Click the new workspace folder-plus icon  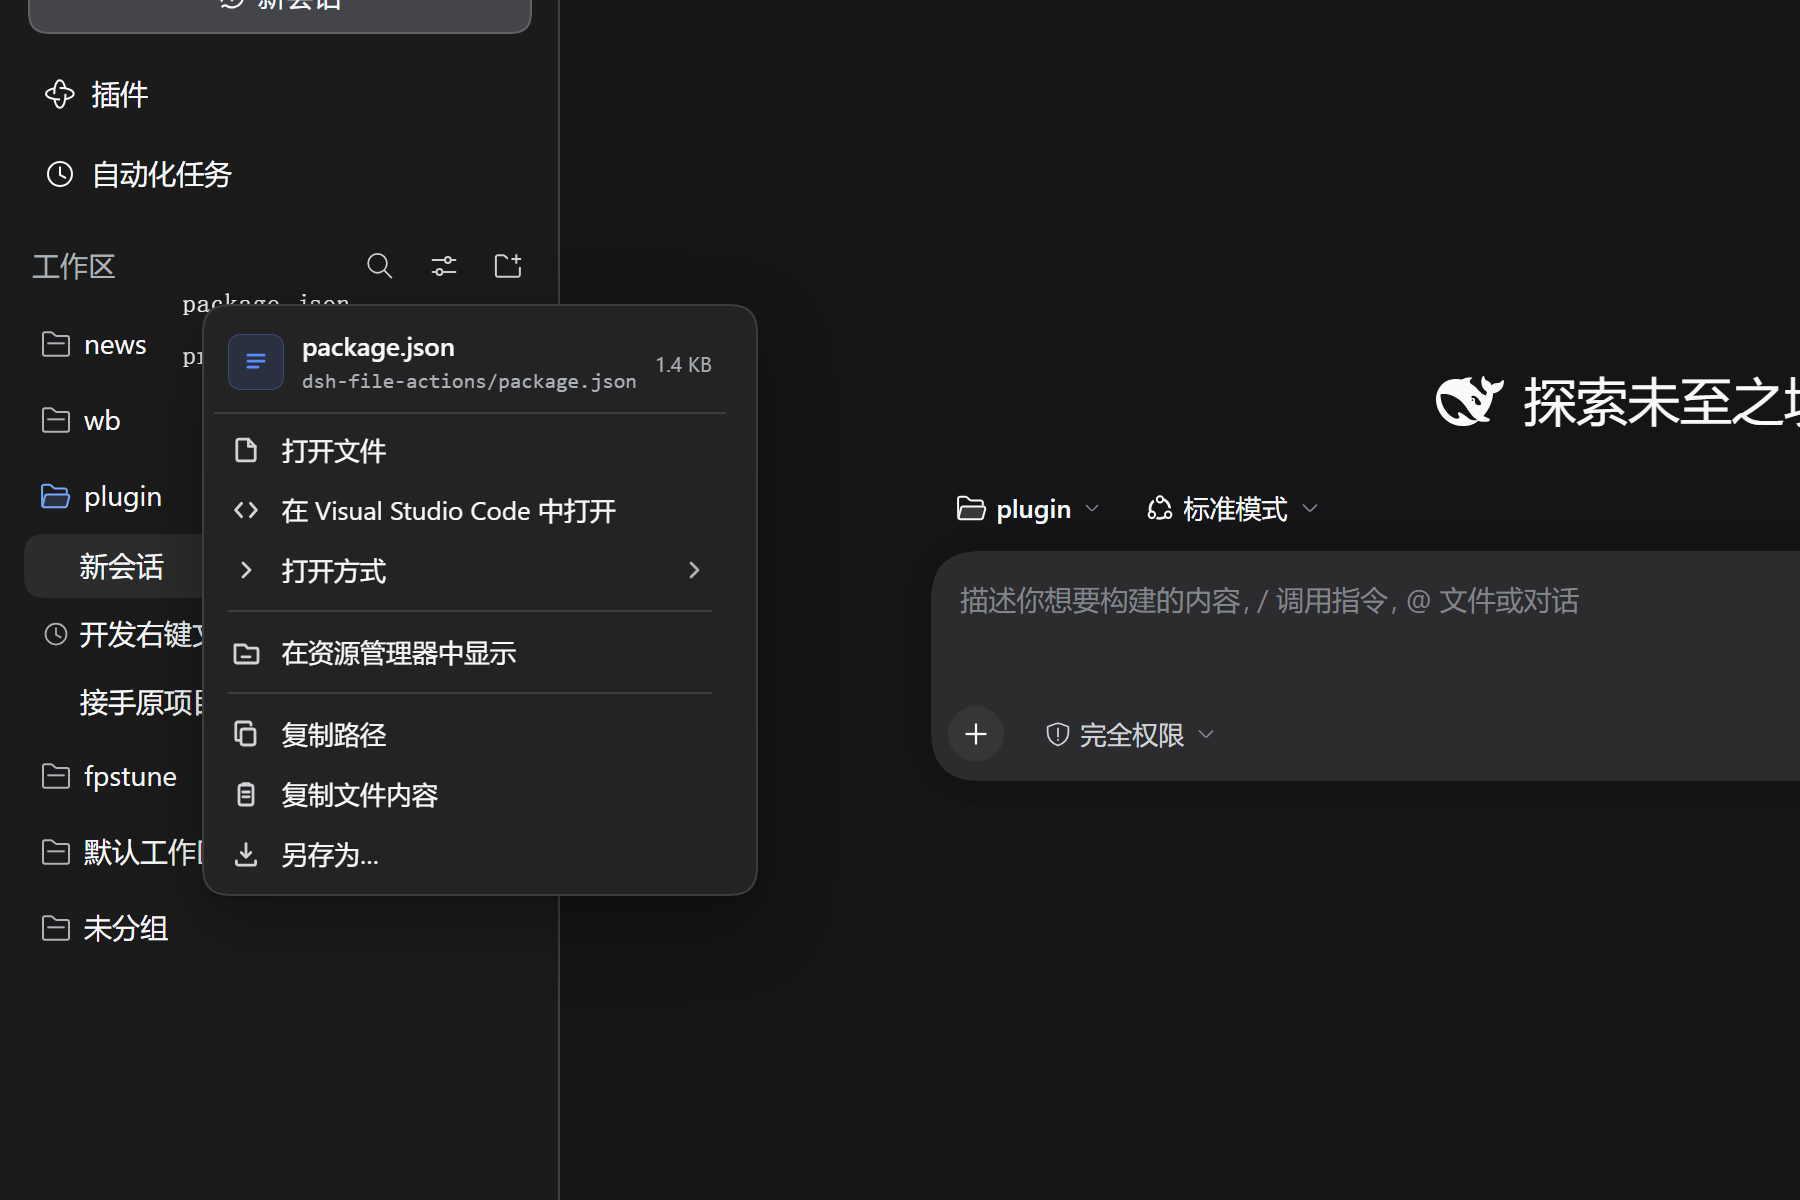(508, 266)
